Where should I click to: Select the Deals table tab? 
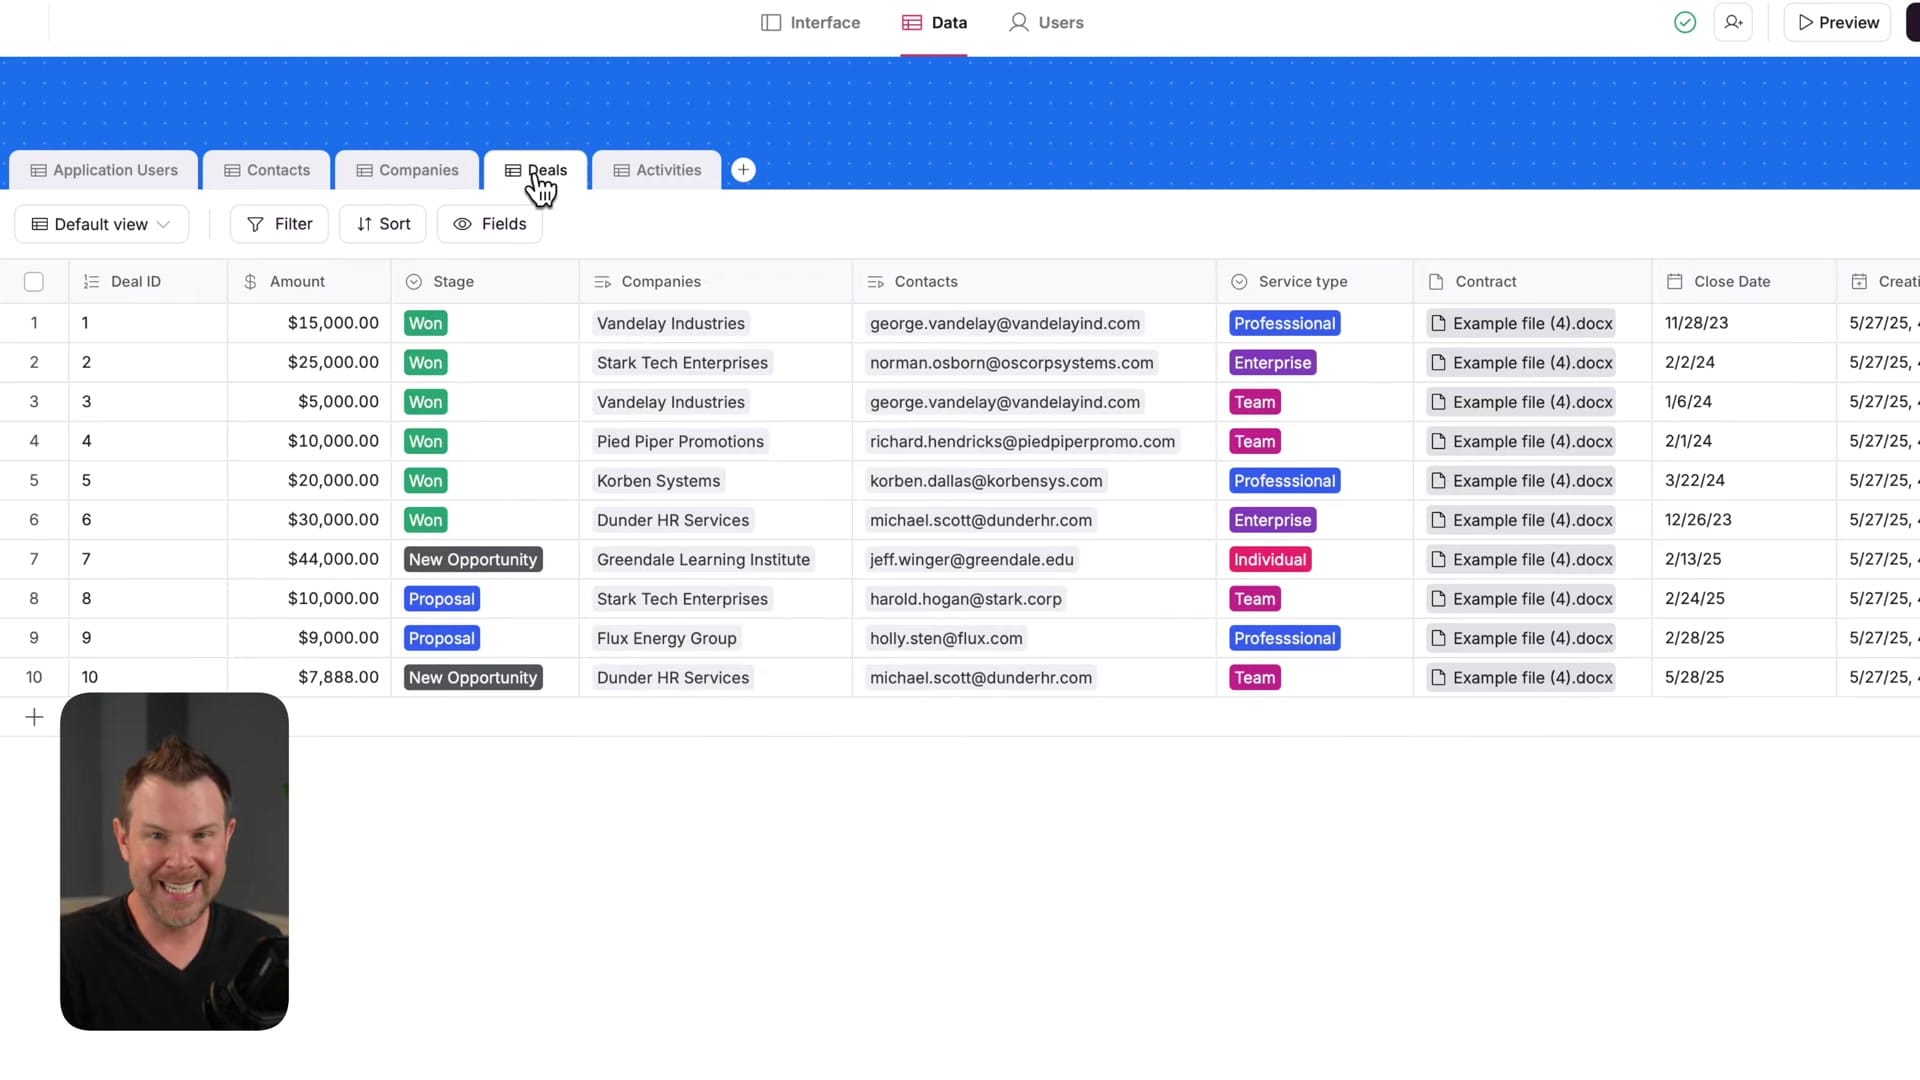pos(536,170)
